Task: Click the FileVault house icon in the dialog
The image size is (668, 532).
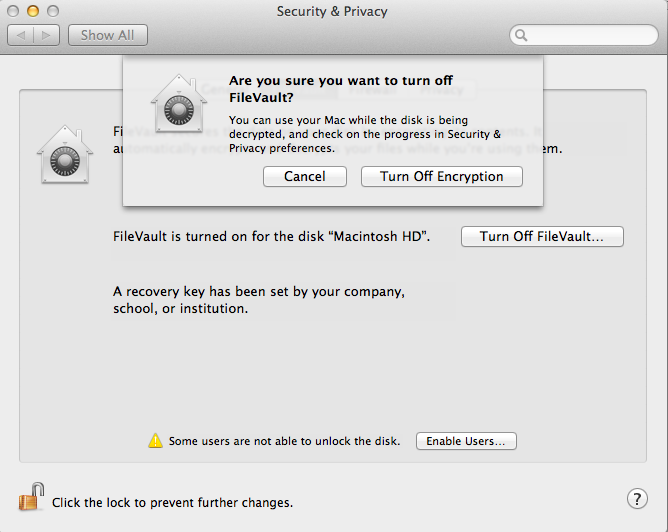Action: tap(179, 104)
